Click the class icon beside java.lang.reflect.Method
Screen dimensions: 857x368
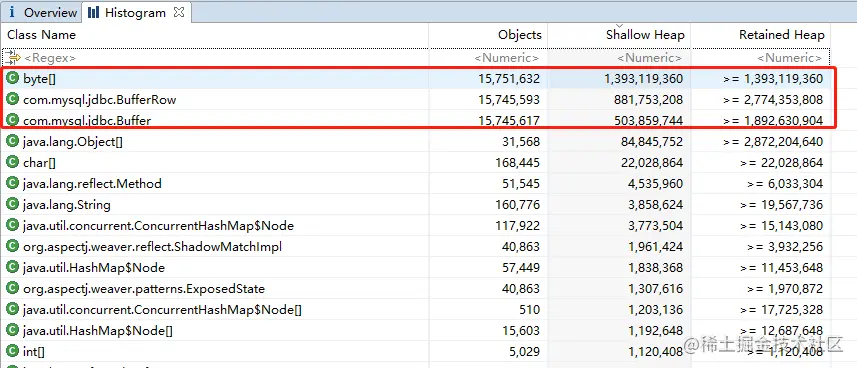(13, 184)
